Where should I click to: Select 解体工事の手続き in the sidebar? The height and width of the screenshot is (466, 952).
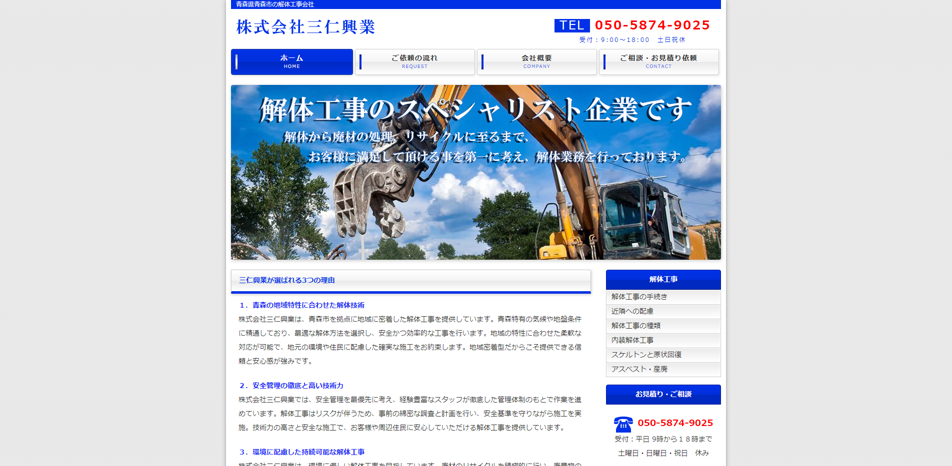(x=640, y=297)
